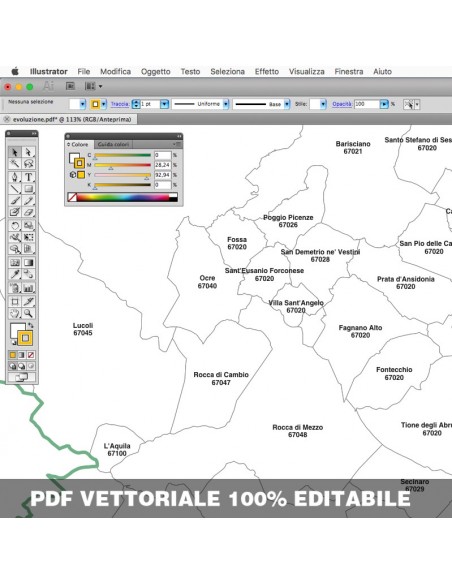The image size is (452, 584).
Task: Select the Gradient tool
Action: tap(28, 263)
